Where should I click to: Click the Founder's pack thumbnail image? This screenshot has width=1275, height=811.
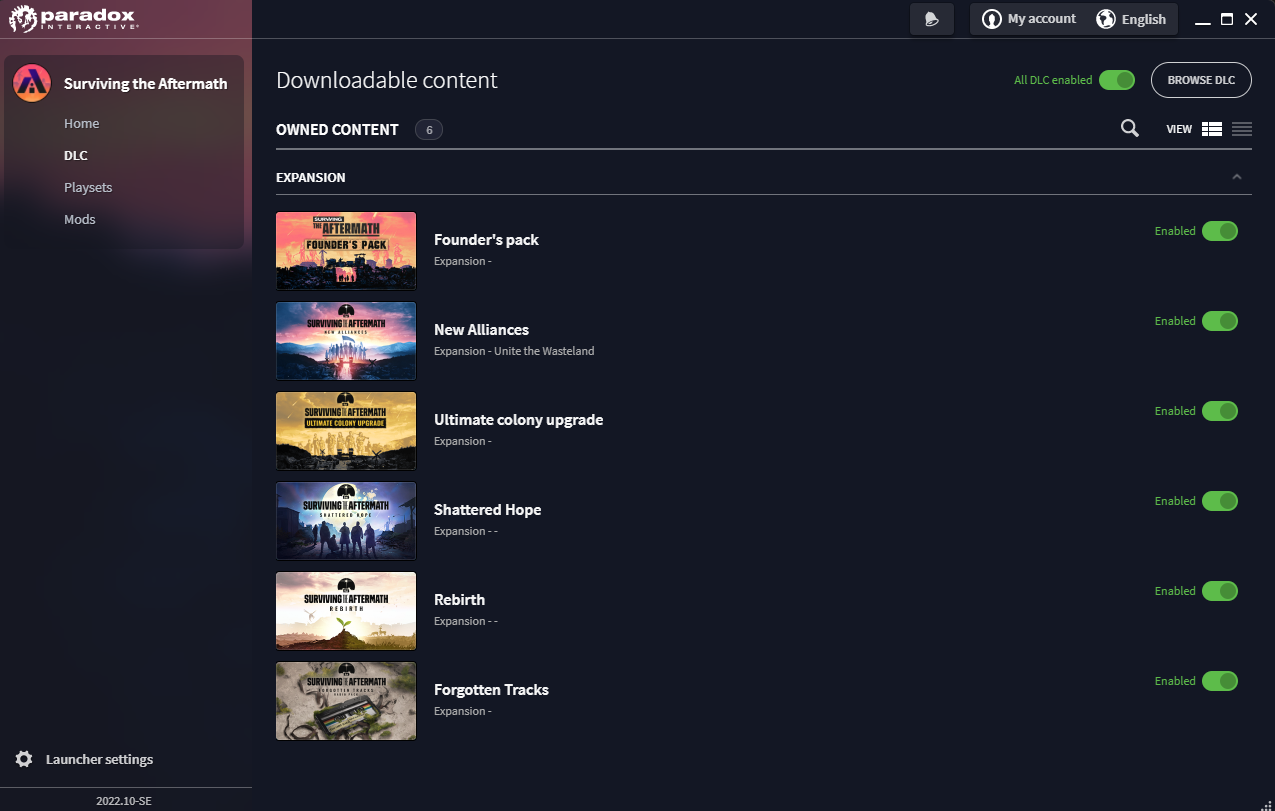pyautogui.click(x=346, y=250)
